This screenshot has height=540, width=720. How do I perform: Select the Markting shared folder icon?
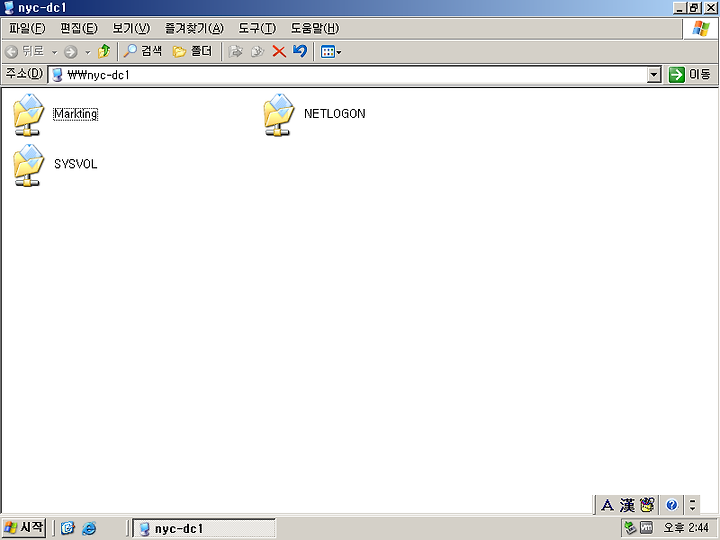coord(28,115)
